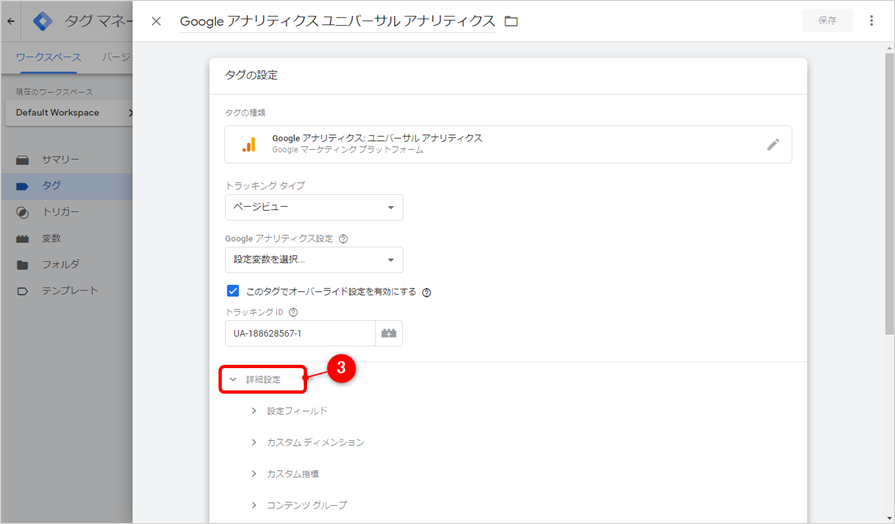895x524 pixels.
Task: Click the タグの設定 heading text
Action: tap(251, 75)
